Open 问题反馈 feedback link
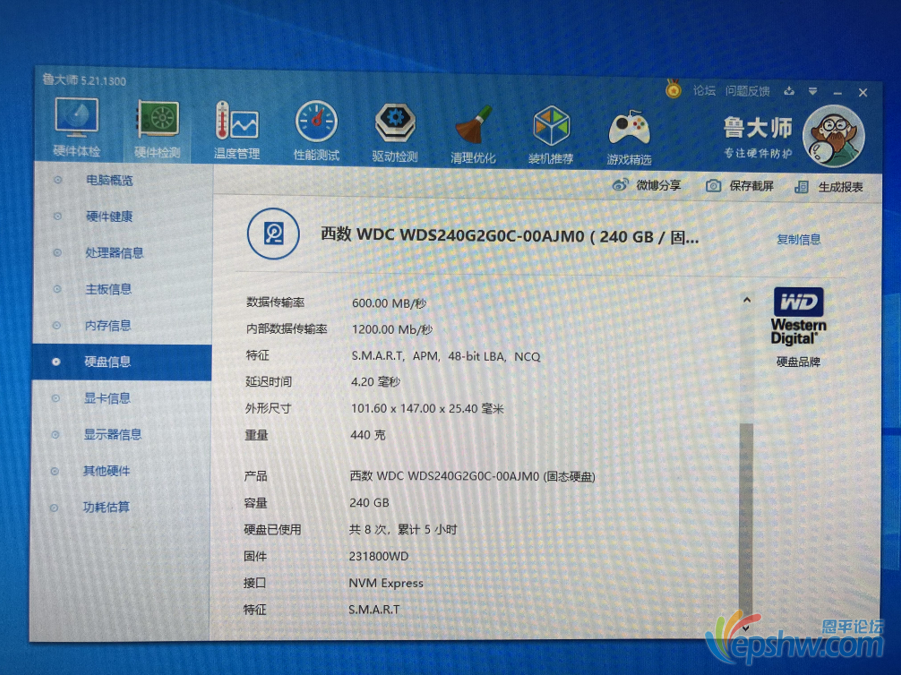This screenshot has height=675, width=901. pyautogui.click(x=747, y=91)
